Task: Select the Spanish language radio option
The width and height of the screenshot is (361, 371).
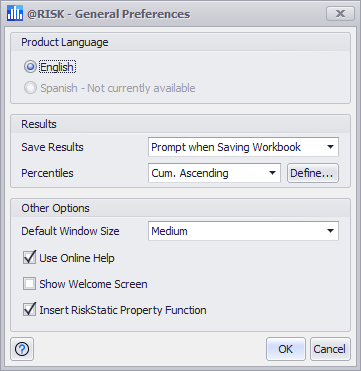Action: coord(30,88)
